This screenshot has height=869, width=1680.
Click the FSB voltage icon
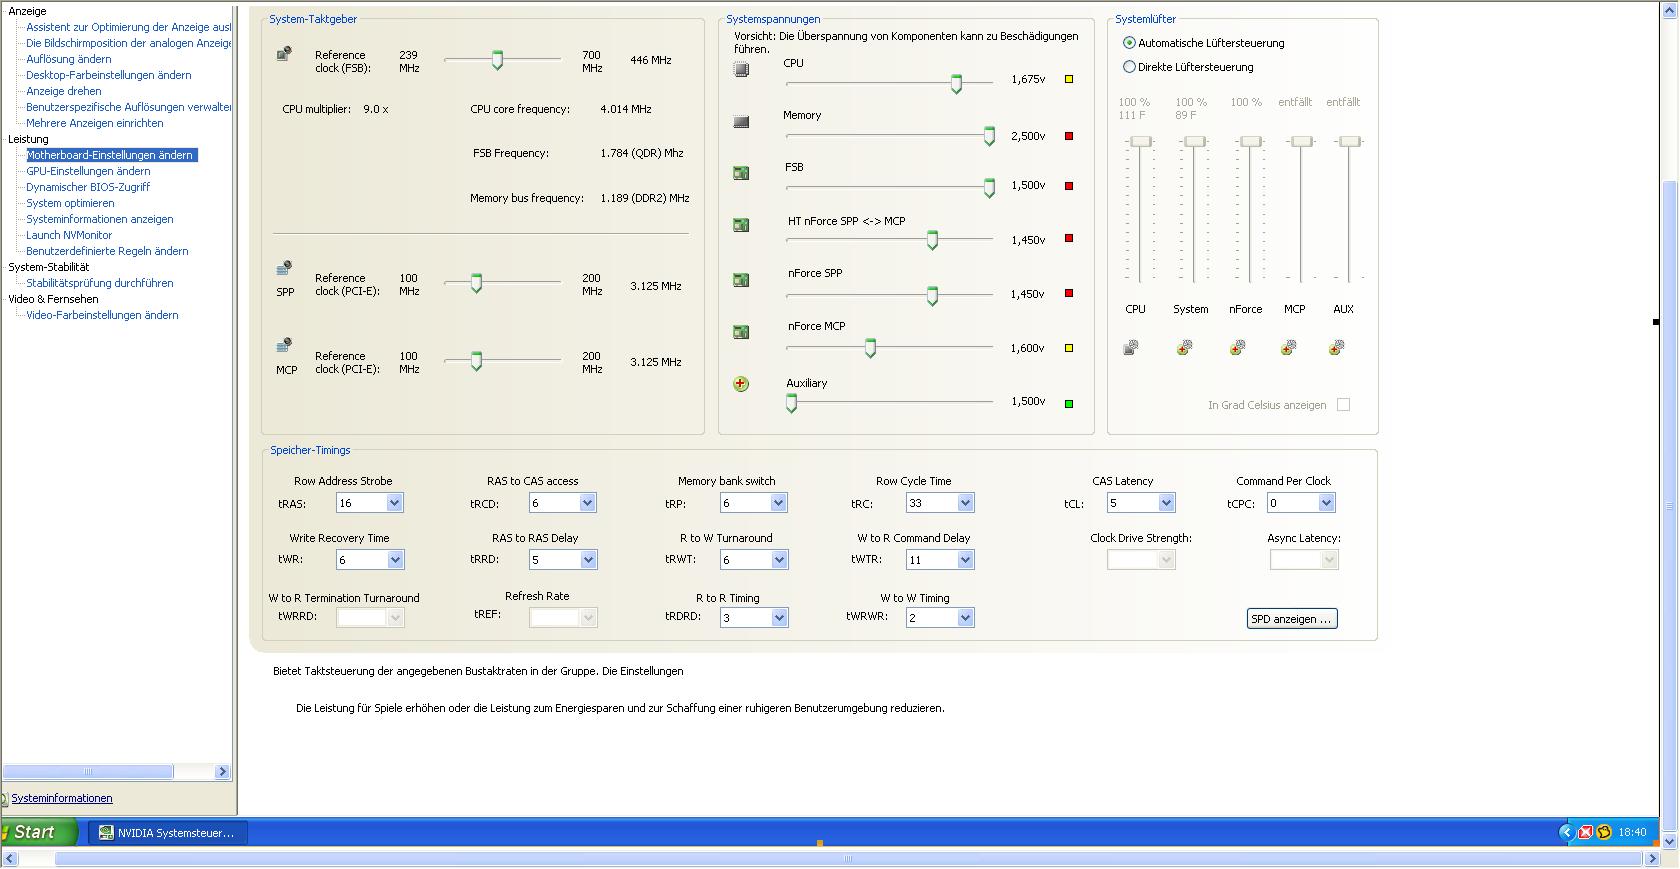[x=741, y=173]
